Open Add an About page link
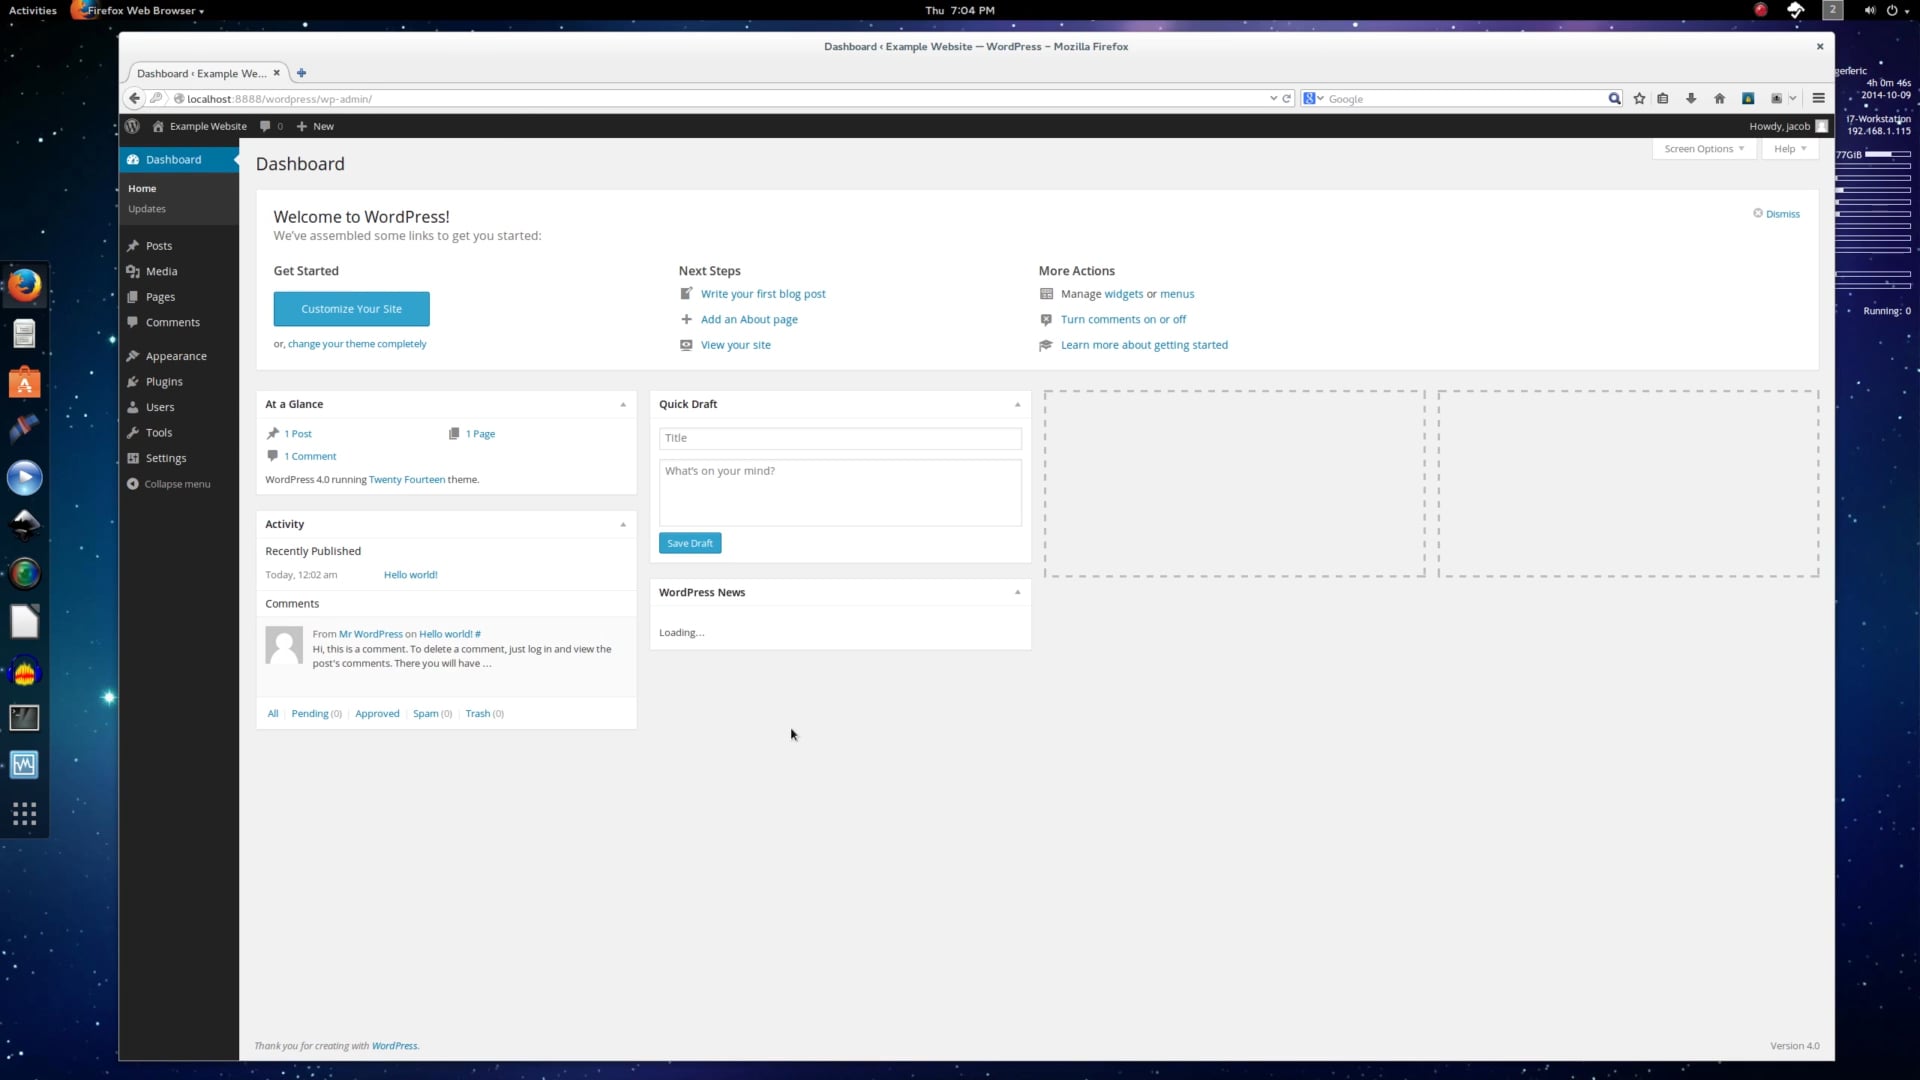Image resolution: width=1920 pixels, height=1080 pixels. point(749,320)
